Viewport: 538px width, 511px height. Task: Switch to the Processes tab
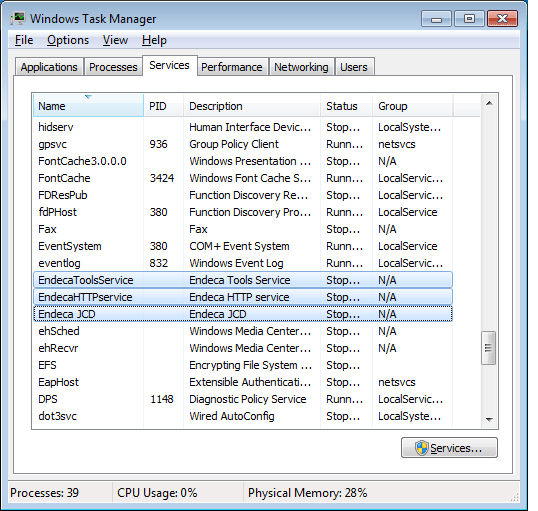coord(113,67)
